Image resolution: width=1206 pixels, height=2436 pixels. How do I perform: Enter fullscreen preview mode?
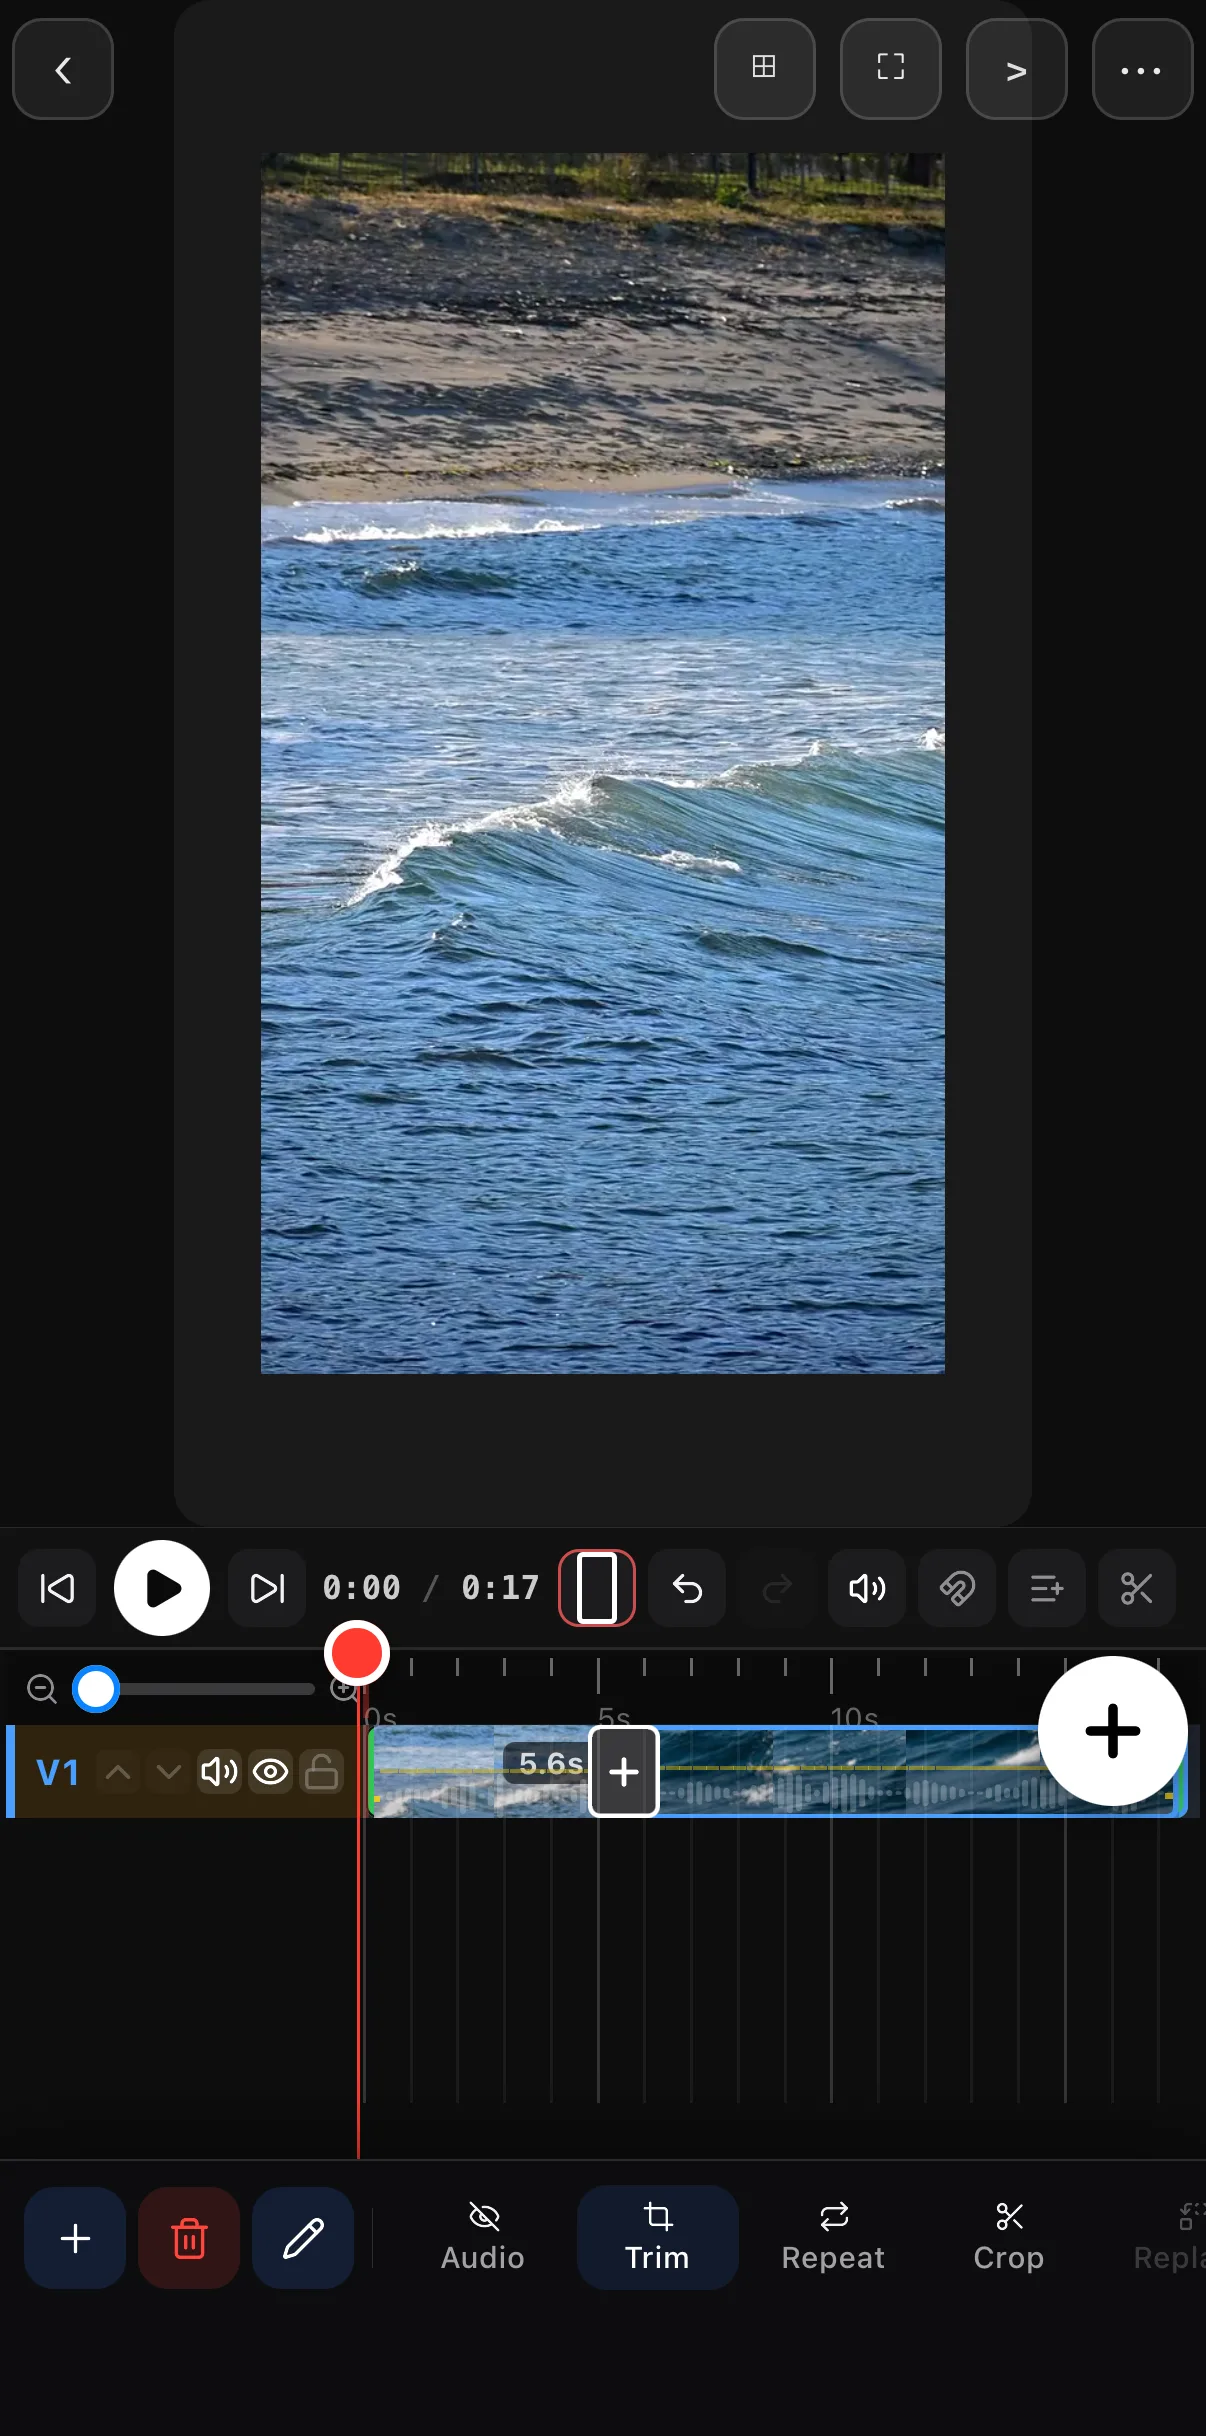890,69
